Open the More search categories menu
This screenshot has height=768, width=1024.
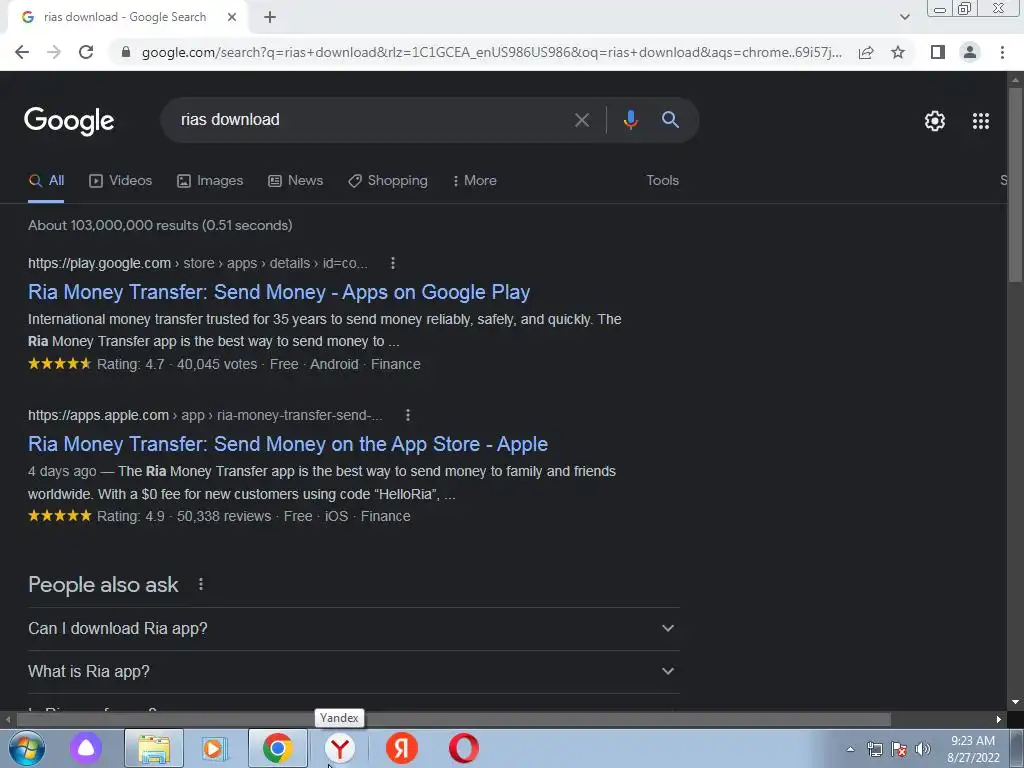[475, 181]
